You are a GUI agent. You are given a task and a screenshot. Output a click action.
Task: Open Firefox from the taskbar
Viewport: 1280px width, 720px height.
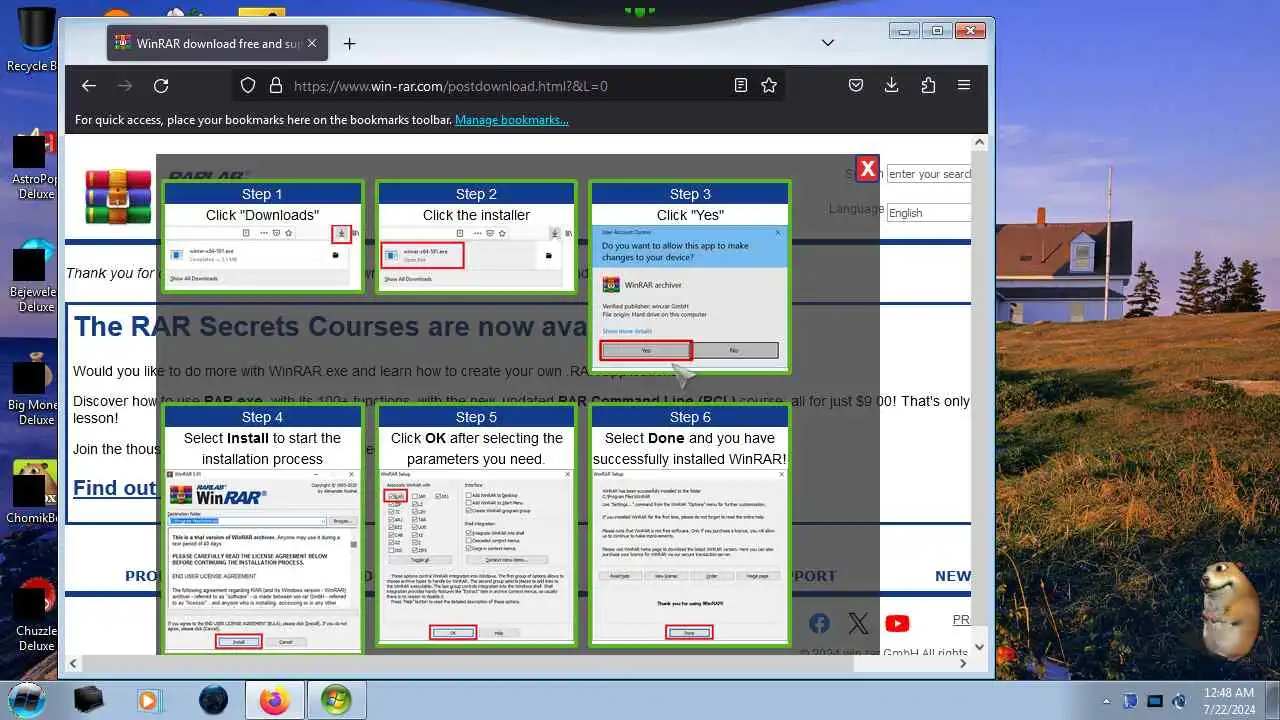click(274, 700)
